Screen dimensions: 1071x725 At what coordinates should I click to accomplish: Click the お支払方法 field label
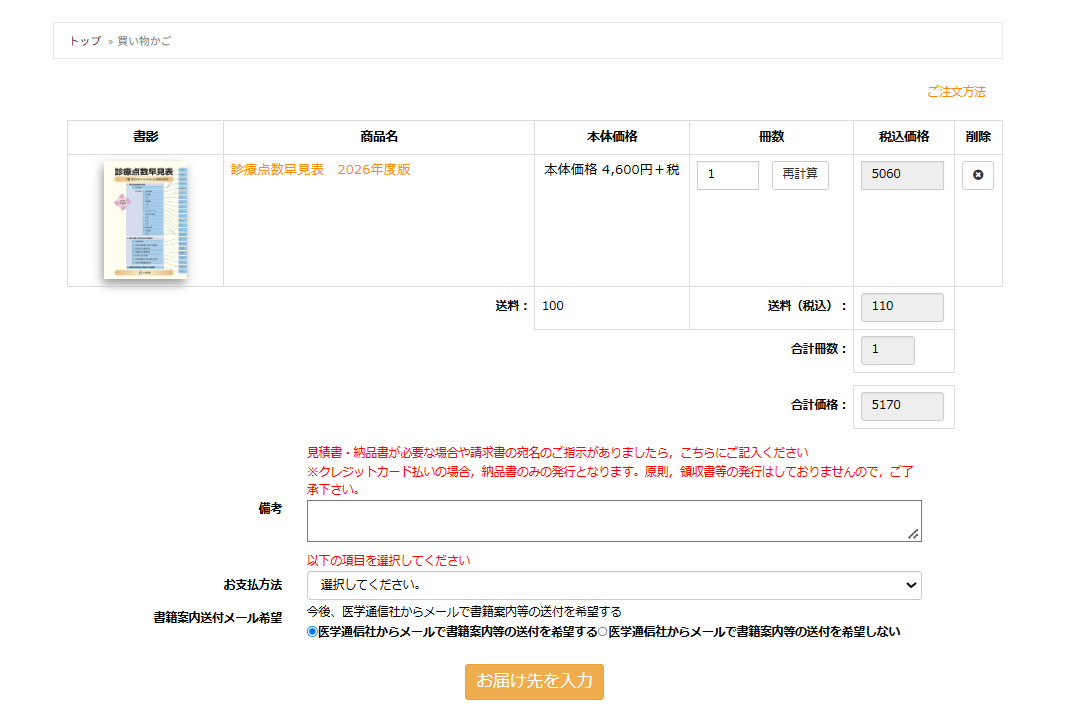pyautogui.click(x=253, y=585)
